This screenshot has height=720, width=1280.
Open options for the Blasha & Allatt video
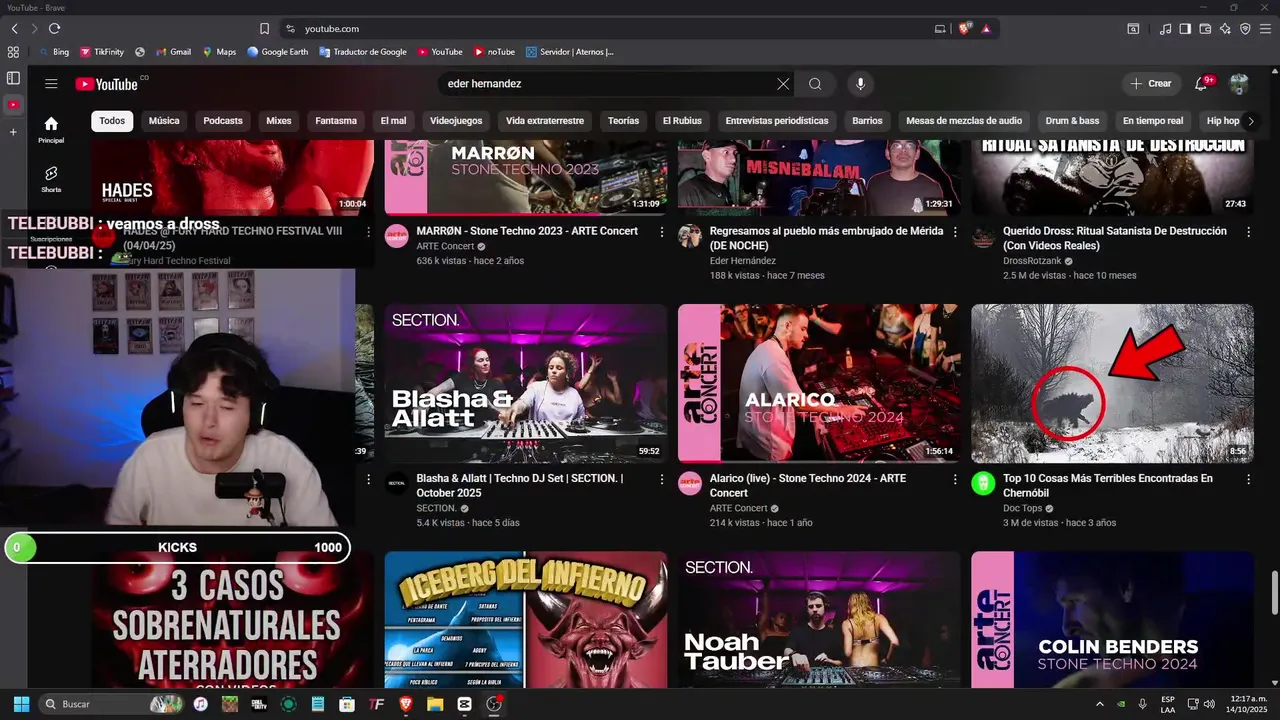click(x=661, y=479)
